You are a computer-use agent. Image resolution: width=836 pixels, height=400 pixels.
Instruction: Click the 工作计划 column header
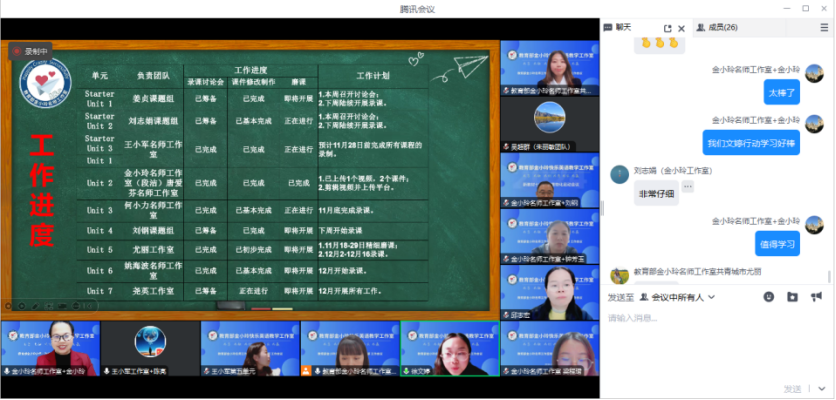pos(373,76)
